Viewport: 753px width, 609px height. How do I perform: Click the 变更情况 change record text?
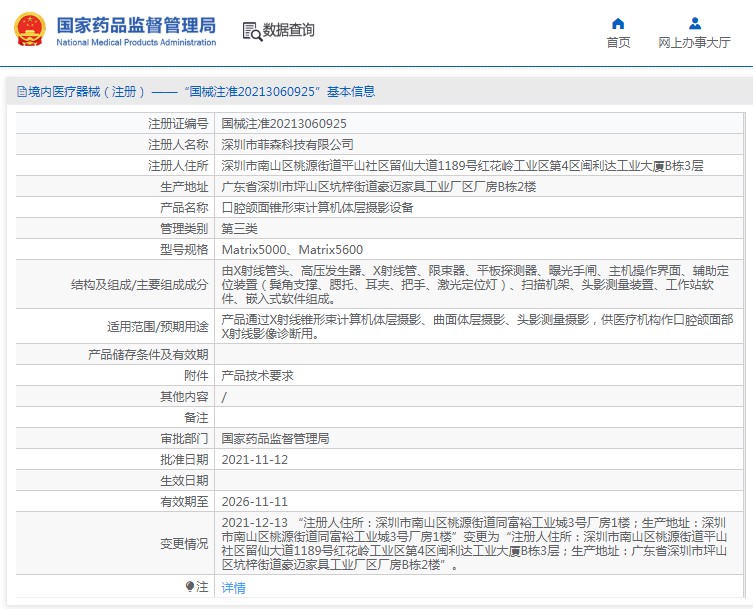pyautogui.click(x=474, y=544)
